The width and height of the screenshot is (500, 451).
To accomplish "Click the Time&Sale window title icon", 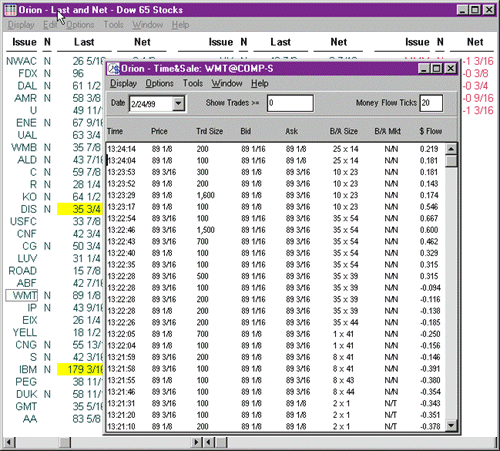I will tap(114, 69).
